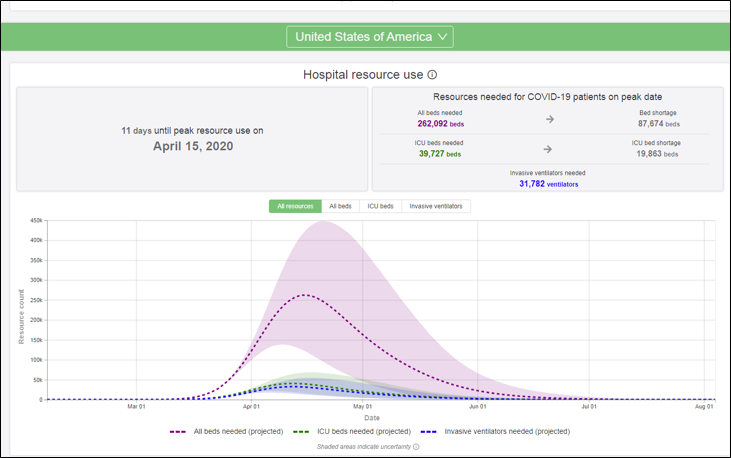Click the 262,092 beds value
Viewport: 731px width, 458px height.
(441, 124)
